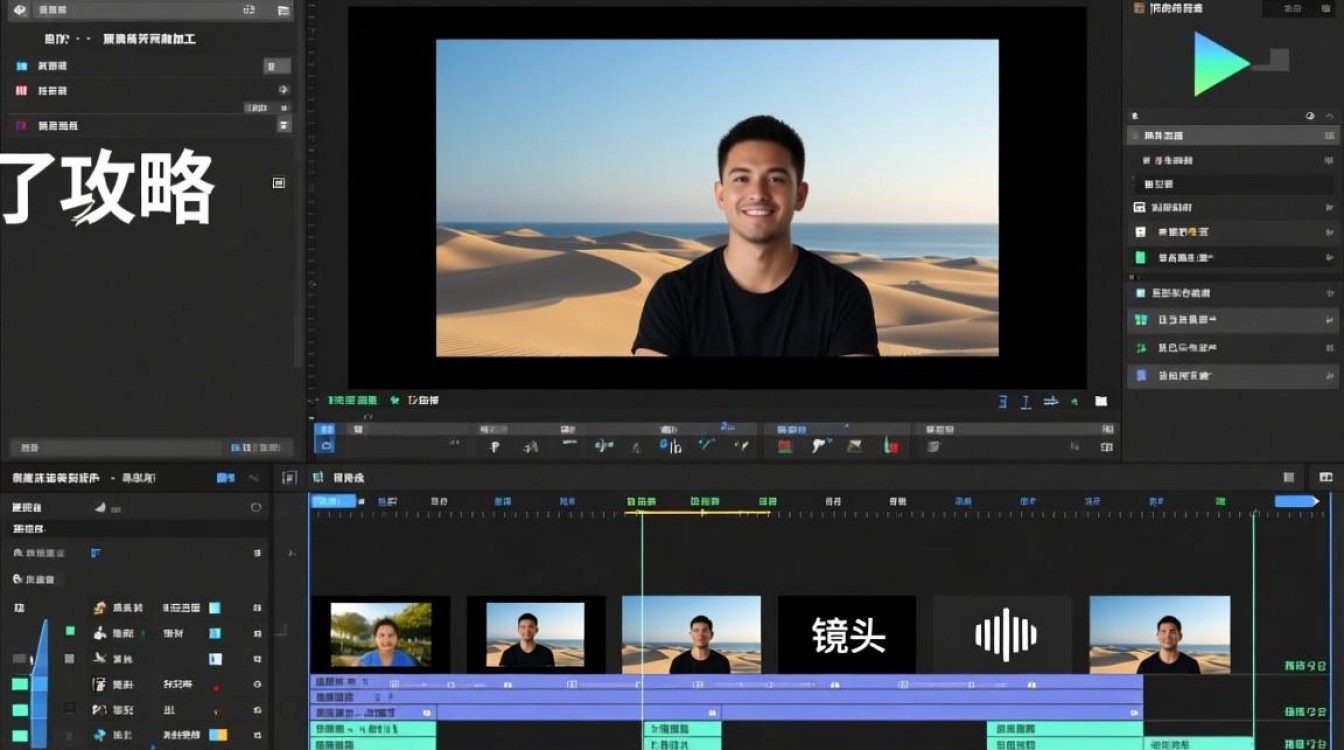This screenshot has width=1344, height=750.
Task: Click the orange figure icon in the track list
Action: click(99, 608)
